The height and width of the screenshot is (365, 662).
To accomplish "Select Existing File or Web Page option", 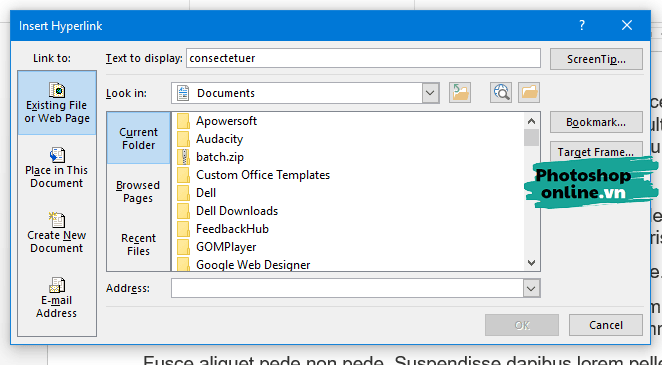I will [57, 103].
